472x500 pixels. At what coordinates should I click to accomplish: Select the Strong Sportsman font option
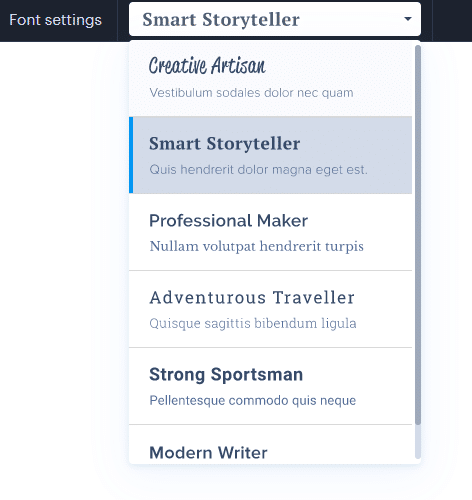pos(270,386)
